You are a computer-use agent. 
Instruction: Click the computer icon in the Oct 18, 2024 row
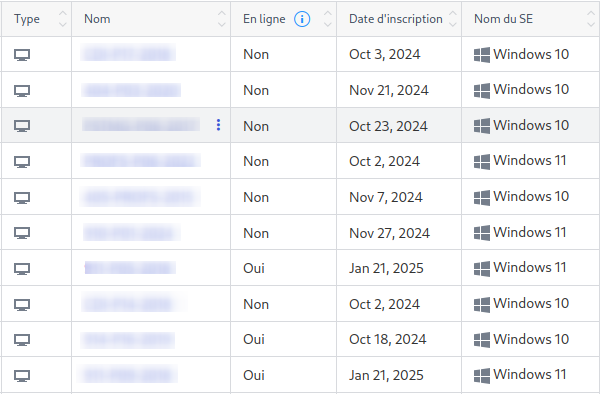tap(22, 340)
